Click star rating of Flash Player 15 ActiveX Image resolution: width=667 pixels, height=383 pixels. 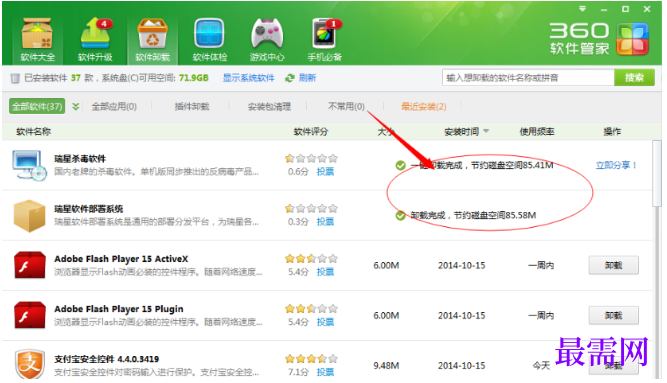coord(311,259)
